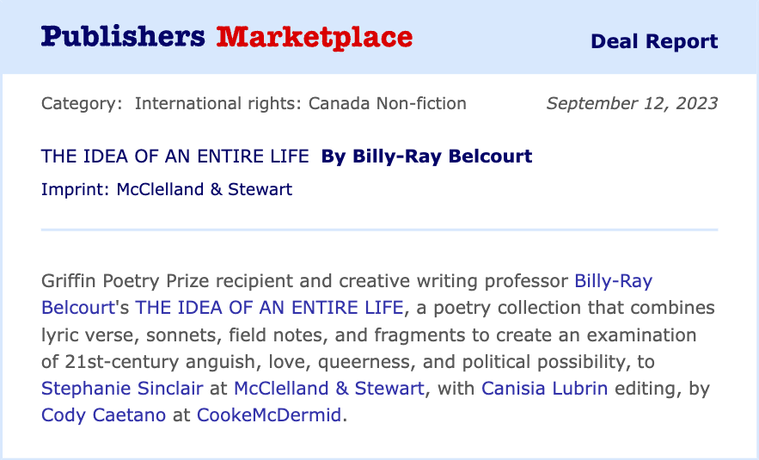This screenshot has width=759, height=460.
Task: Click the Category label text
Action: click(82, 104)
